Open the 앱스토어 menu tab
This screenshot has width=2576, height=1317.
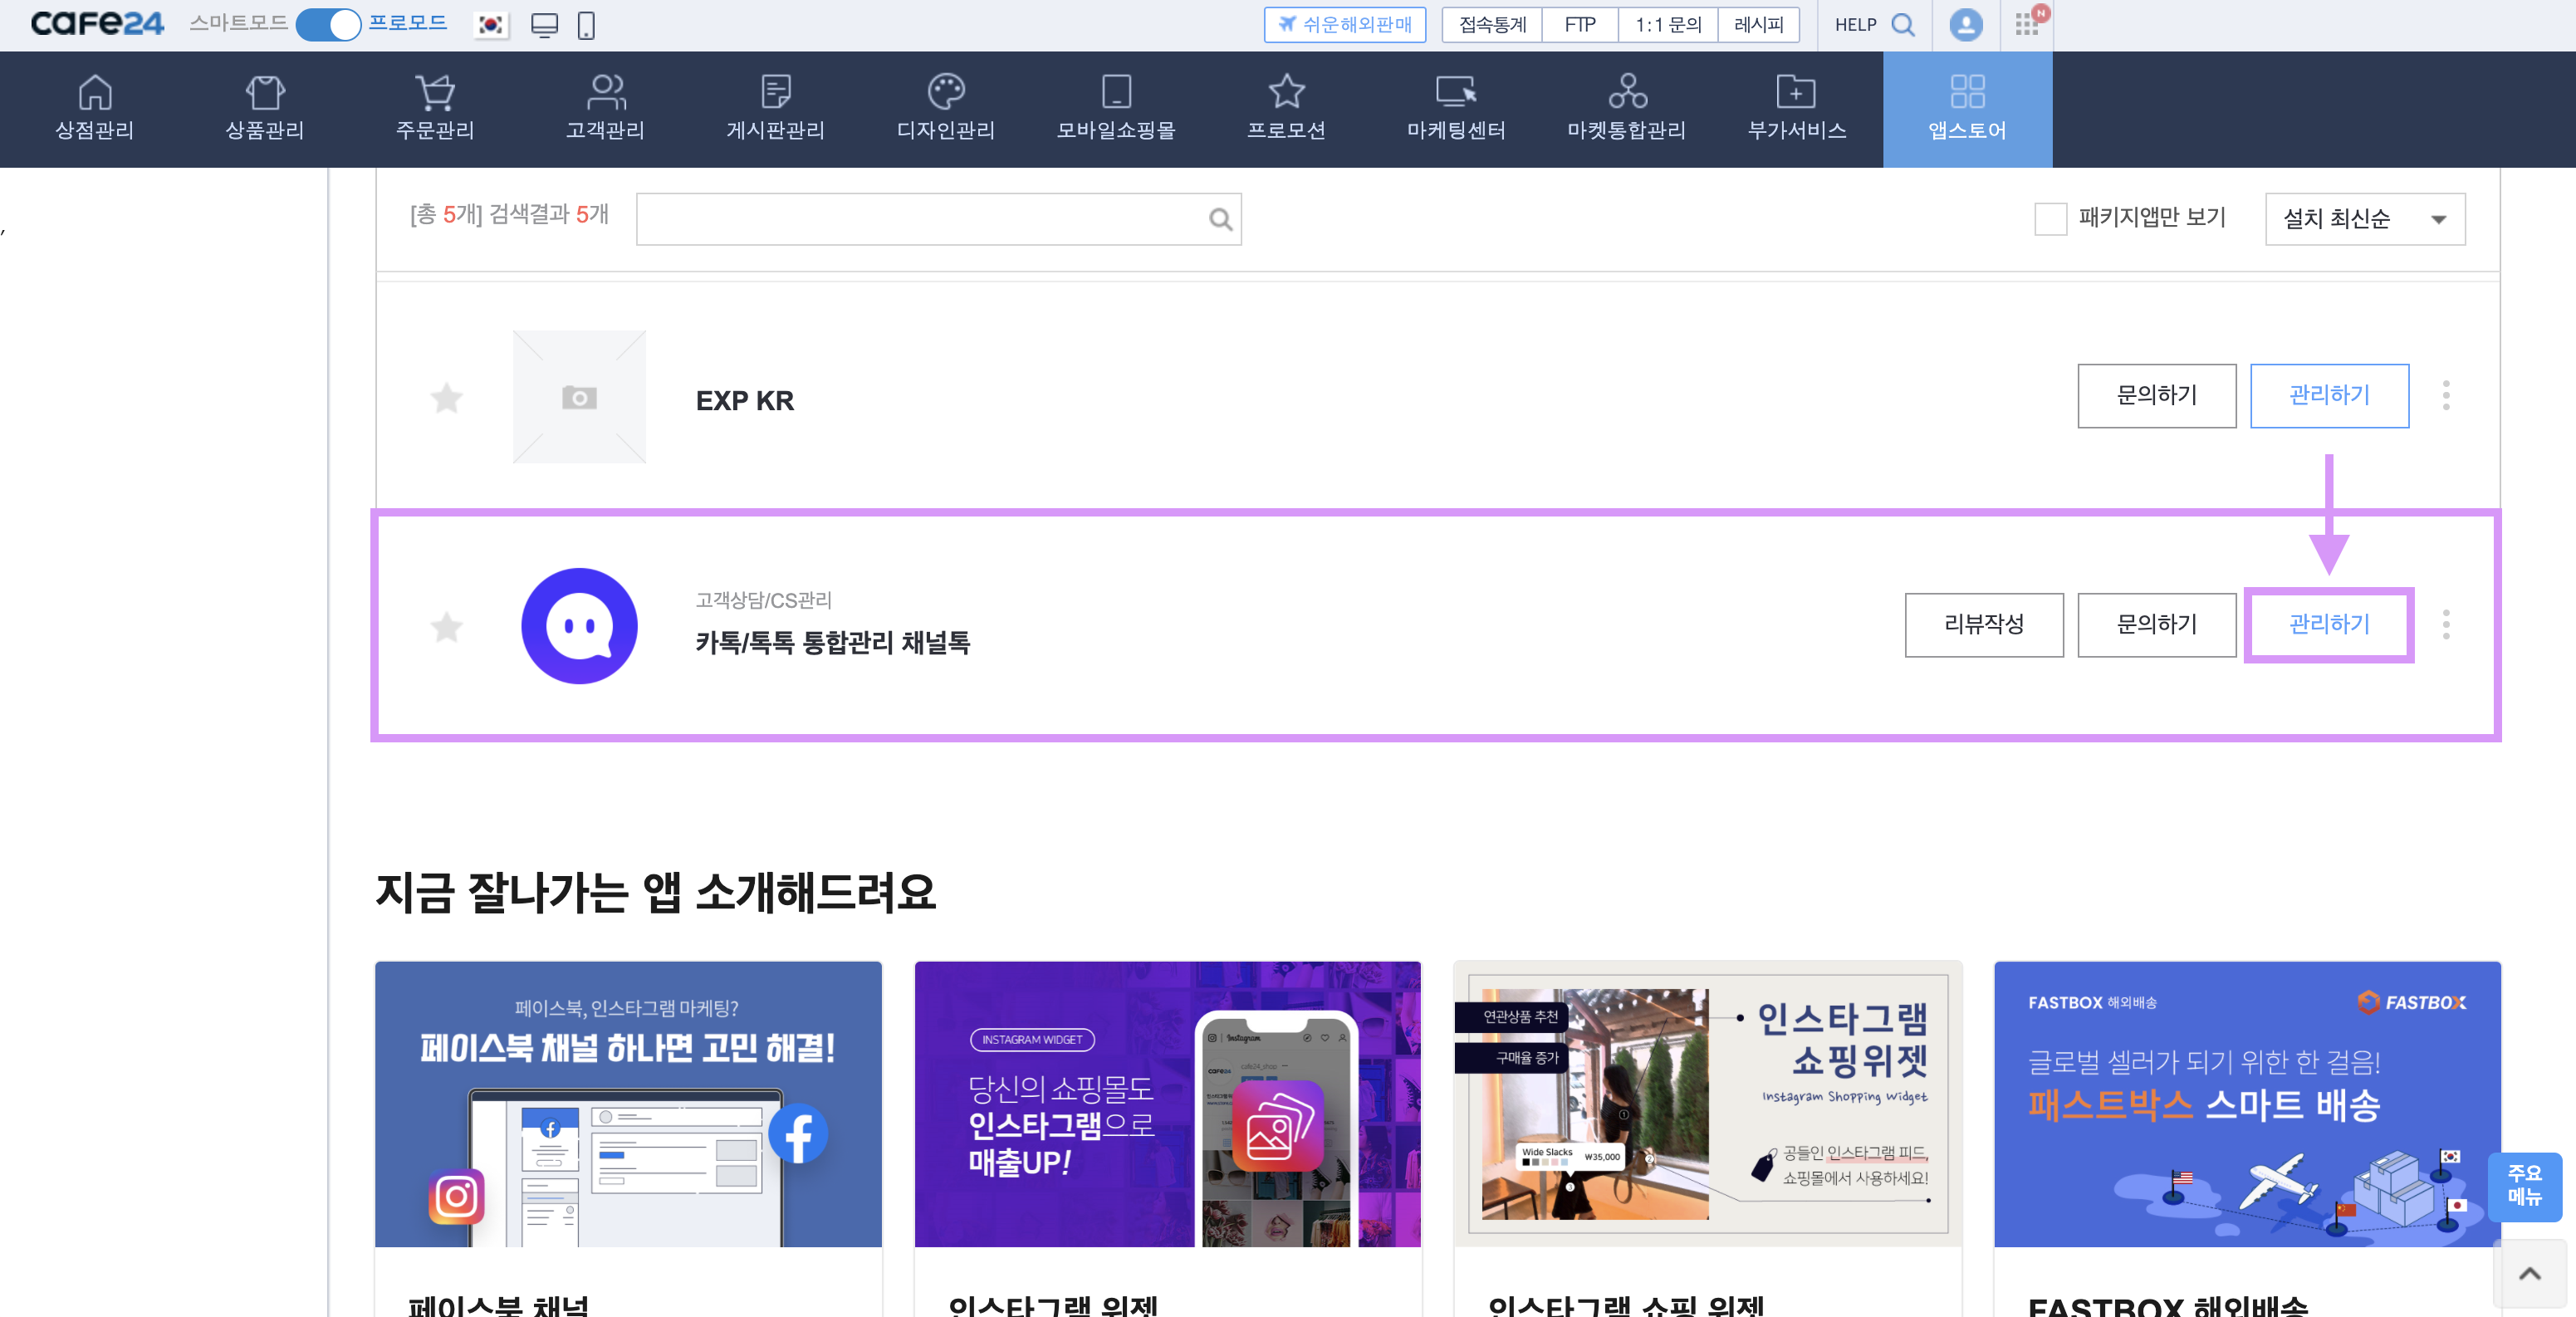pyautogui.click(x=1967, y=108)
